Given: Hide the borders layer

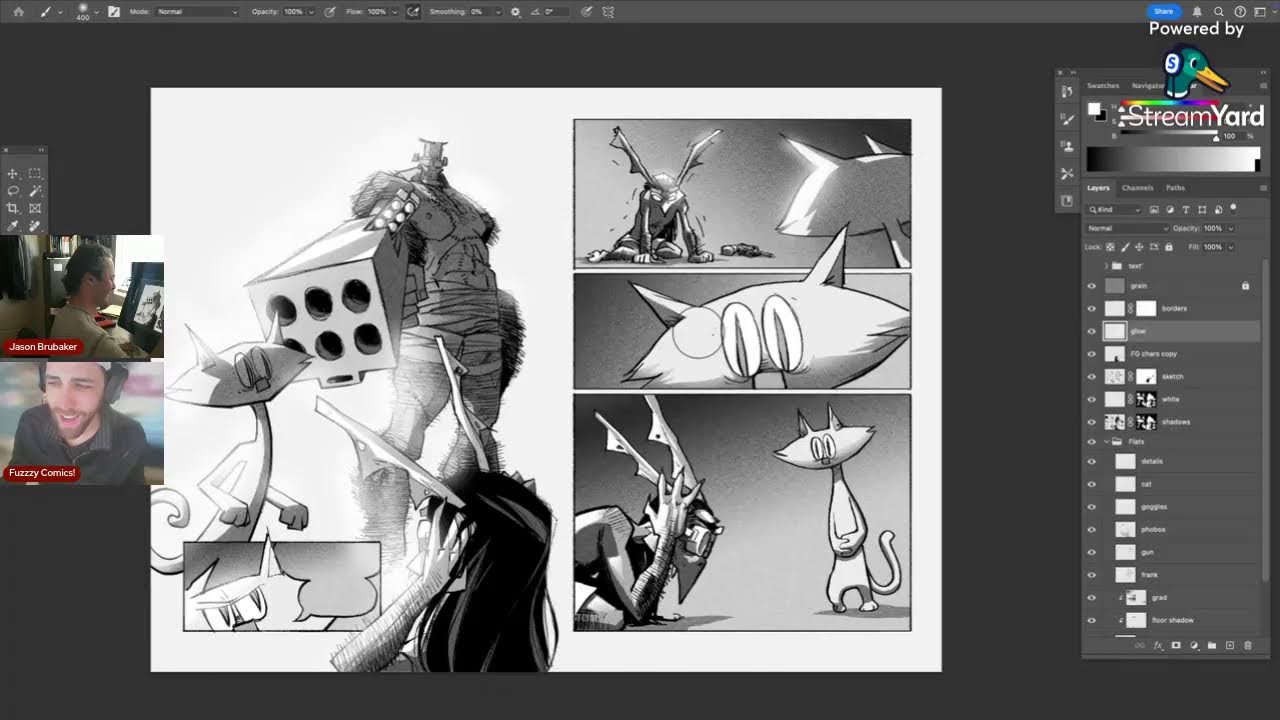Looking at the screenshot, I should click(x=1091, y=308).
